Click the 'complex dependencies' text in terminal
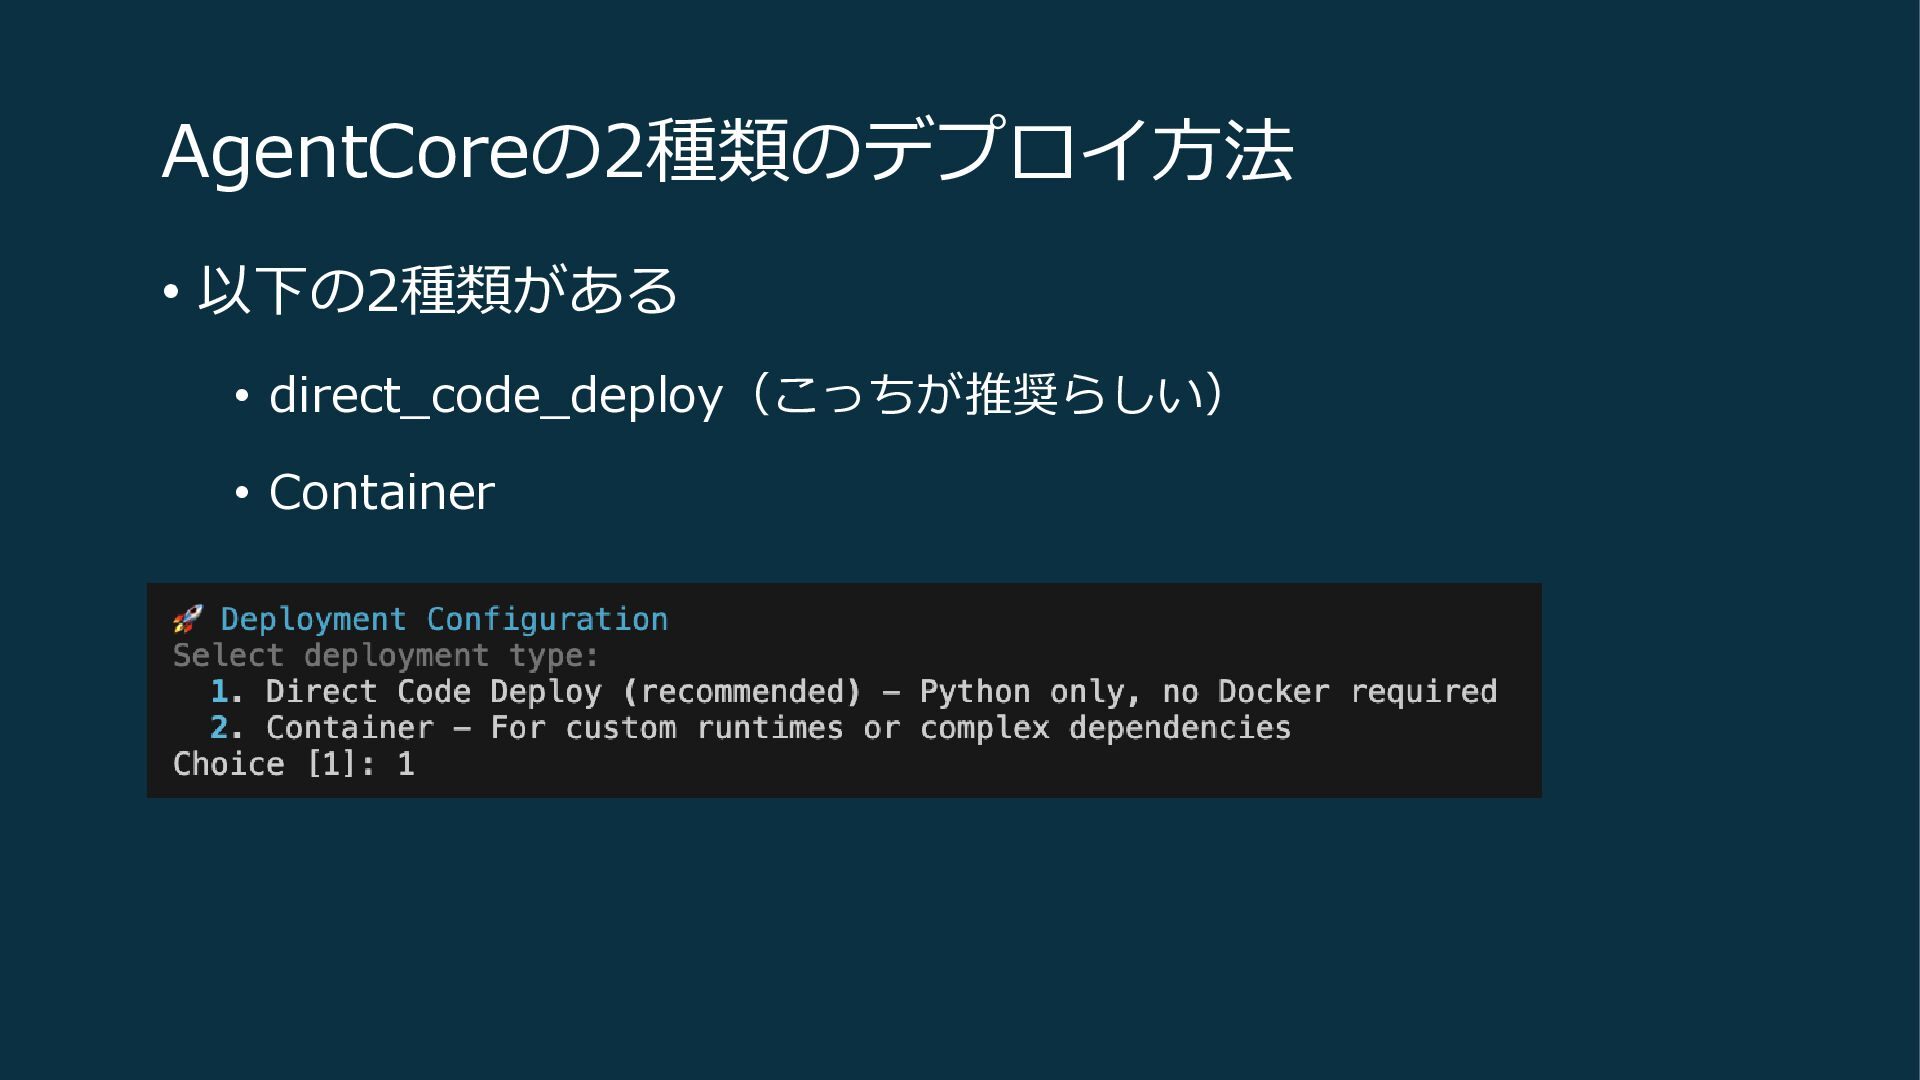The width and height of the screenshot is (1920, 1080). (x=1105, y=728)
